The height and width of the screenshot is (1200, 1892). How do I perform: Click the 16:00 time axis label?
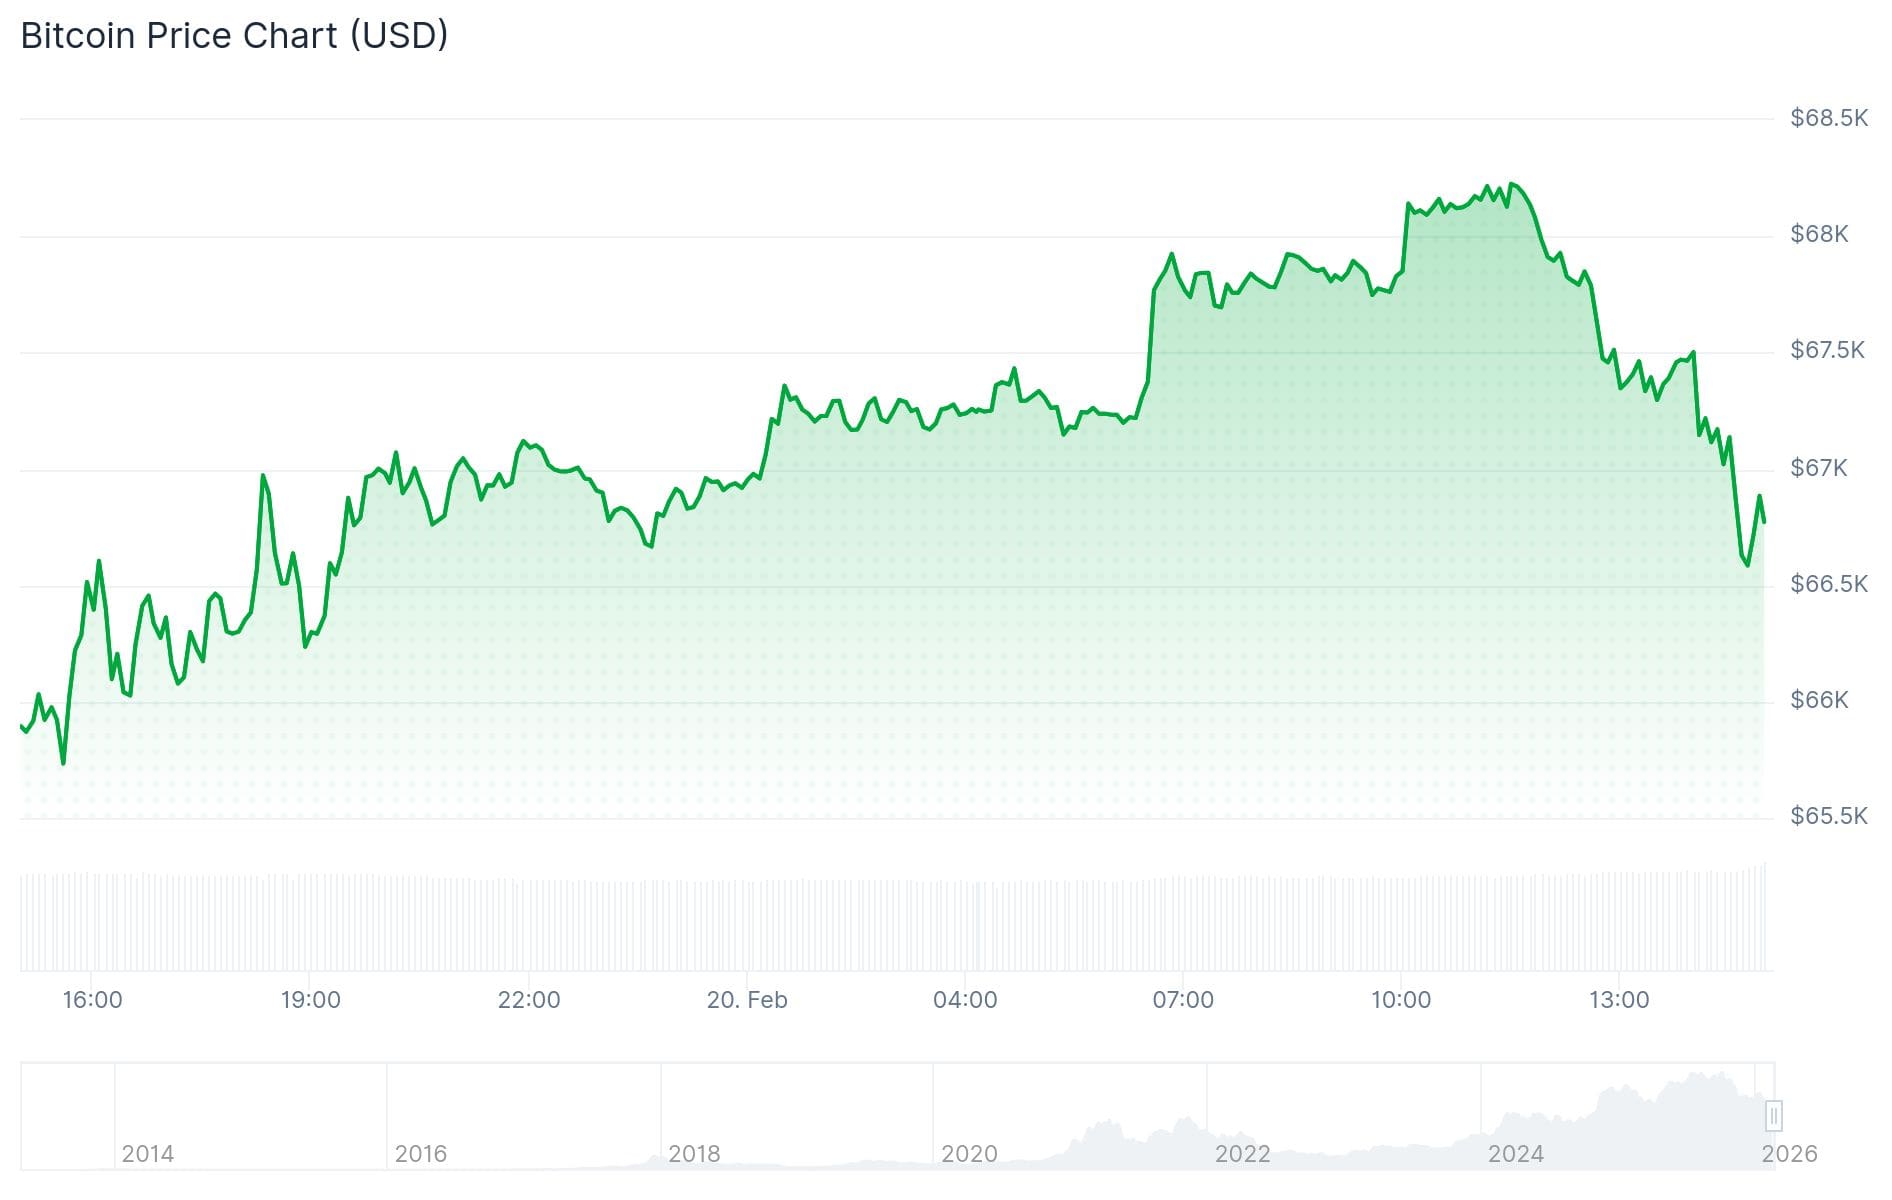pos(92,1000)
